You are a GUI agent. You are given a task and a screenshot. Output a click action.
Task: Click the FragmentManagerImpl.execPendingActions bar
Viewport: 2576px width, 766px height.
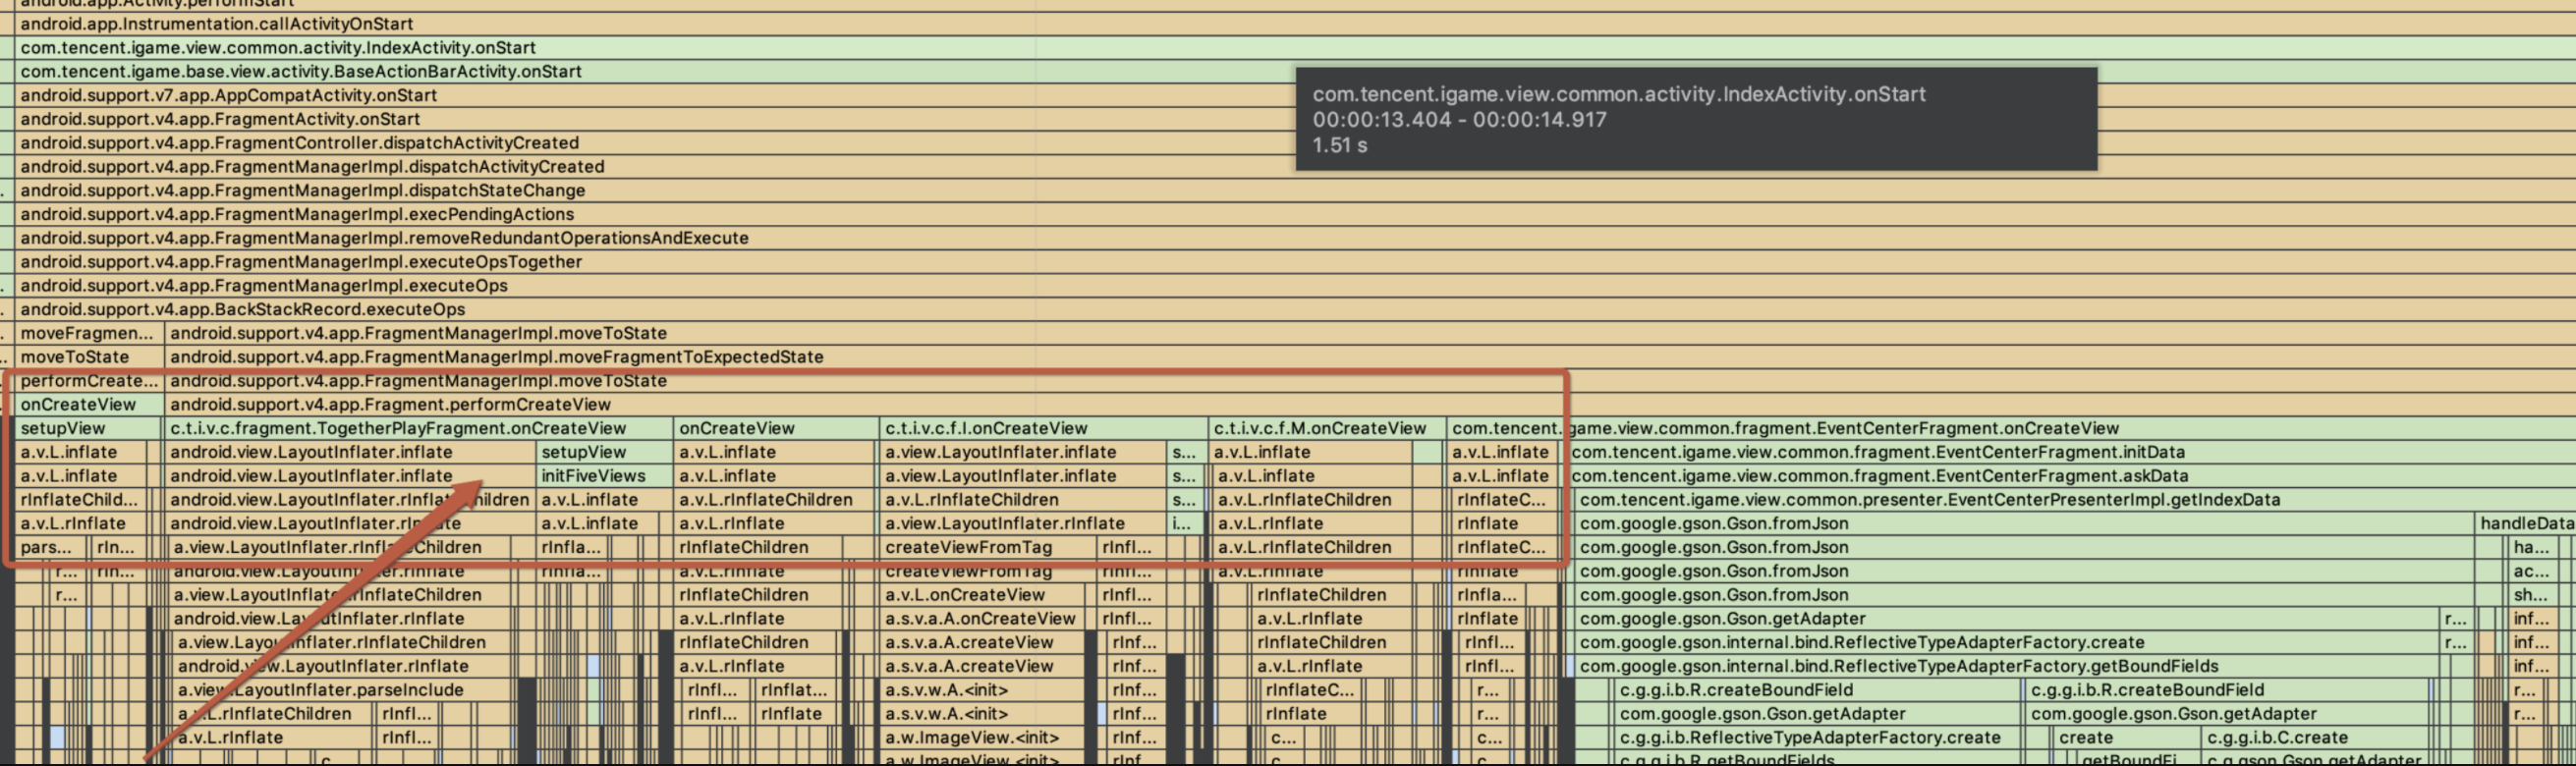pos(1295,215)
